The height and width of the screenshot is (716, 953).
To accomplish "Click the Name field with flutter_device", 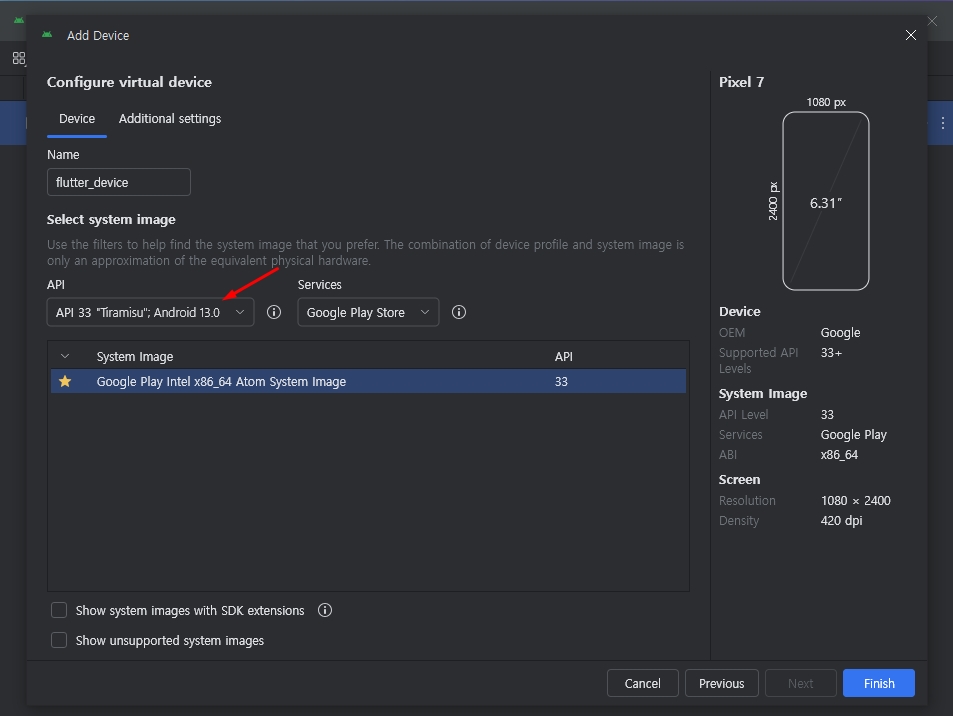I will 119,182.
